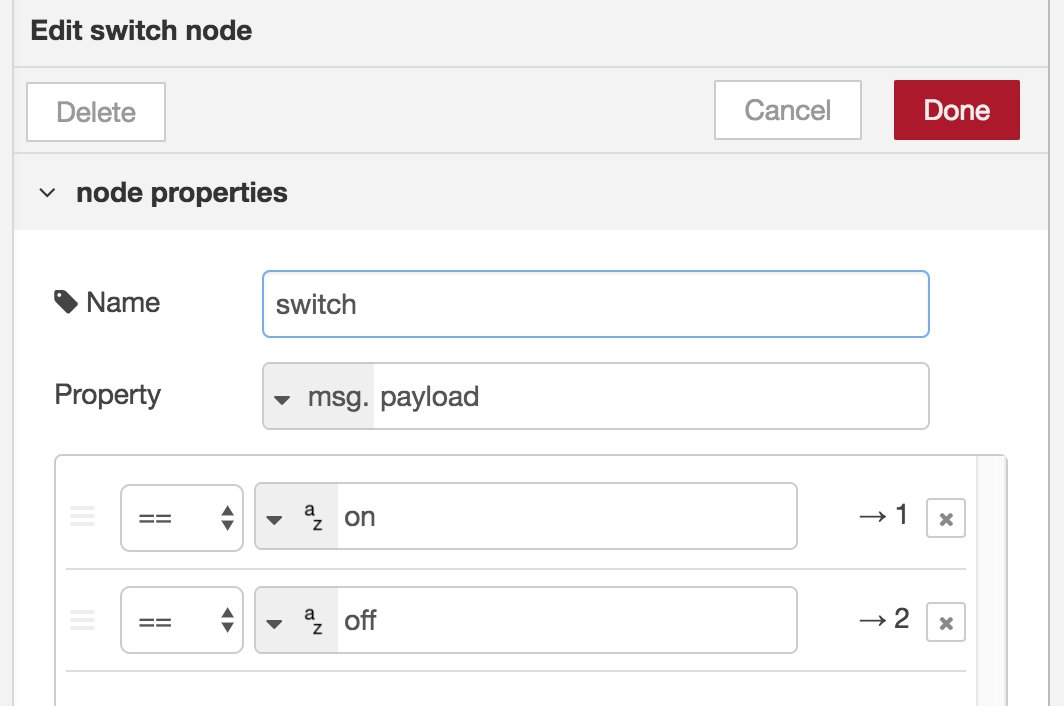Viewport: 1064px width, 706px height.
Task: Collapse the node properties section
Action: pyautogui.click(x=47, y=193)
